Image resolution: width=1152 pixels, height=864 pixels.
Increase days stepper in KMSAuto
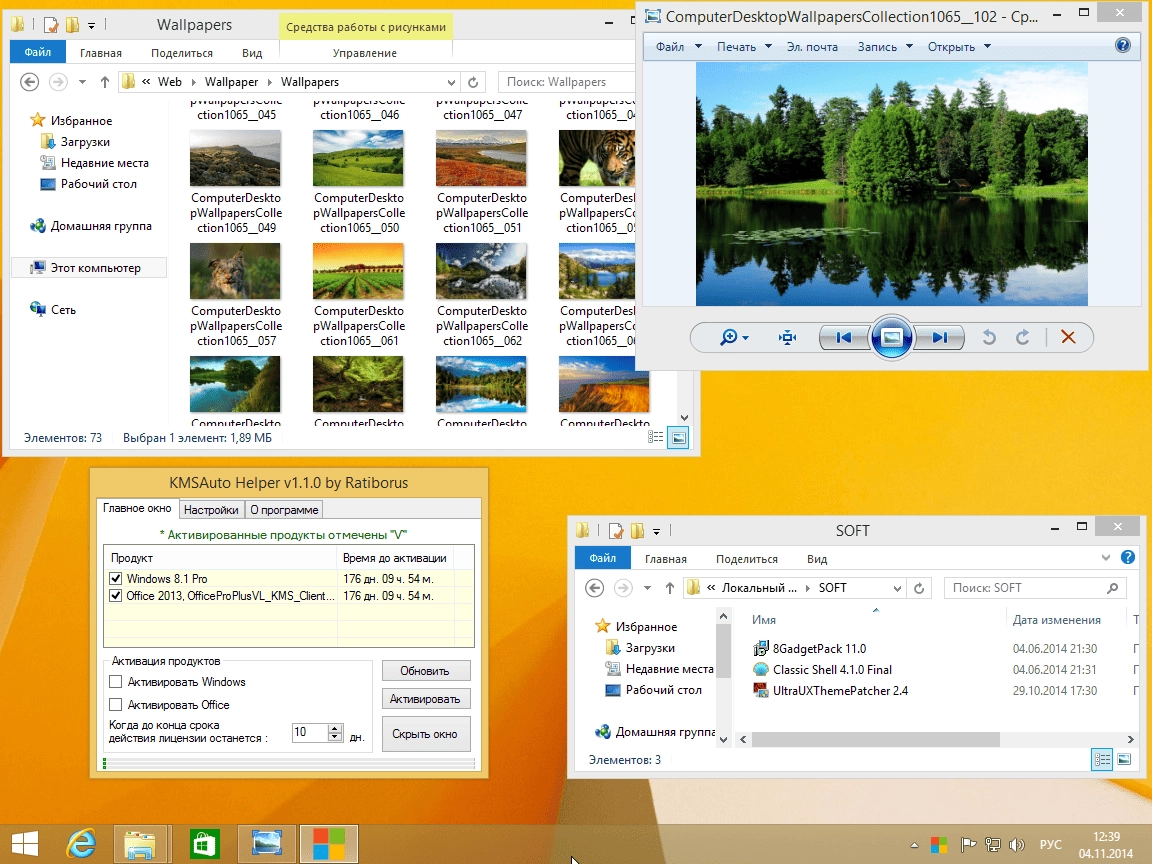[x=335, y=728]
